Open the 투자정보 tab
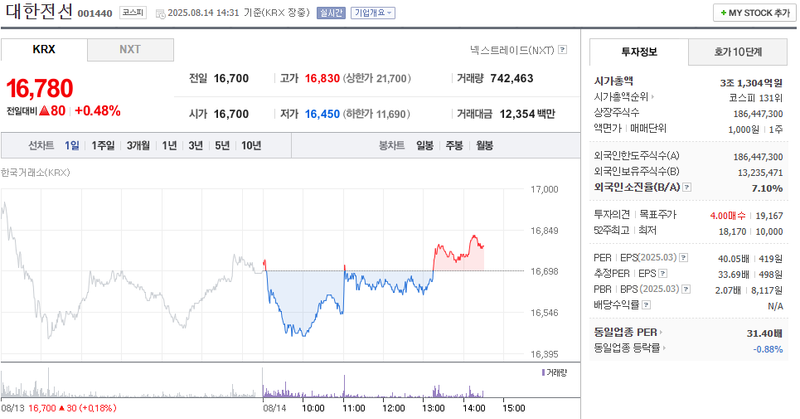Screen dimensions: 800x419 click(639, 52)
